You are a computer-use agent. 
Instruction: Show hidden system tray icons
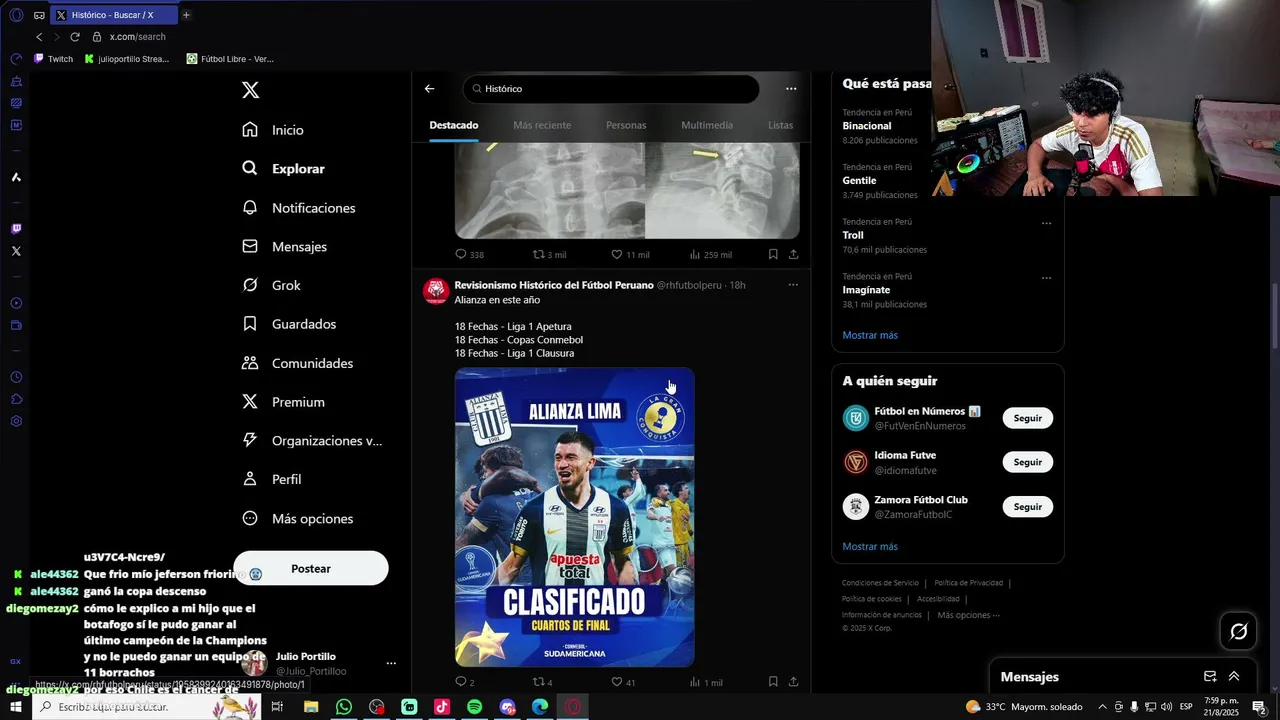tap(1102, 707)
